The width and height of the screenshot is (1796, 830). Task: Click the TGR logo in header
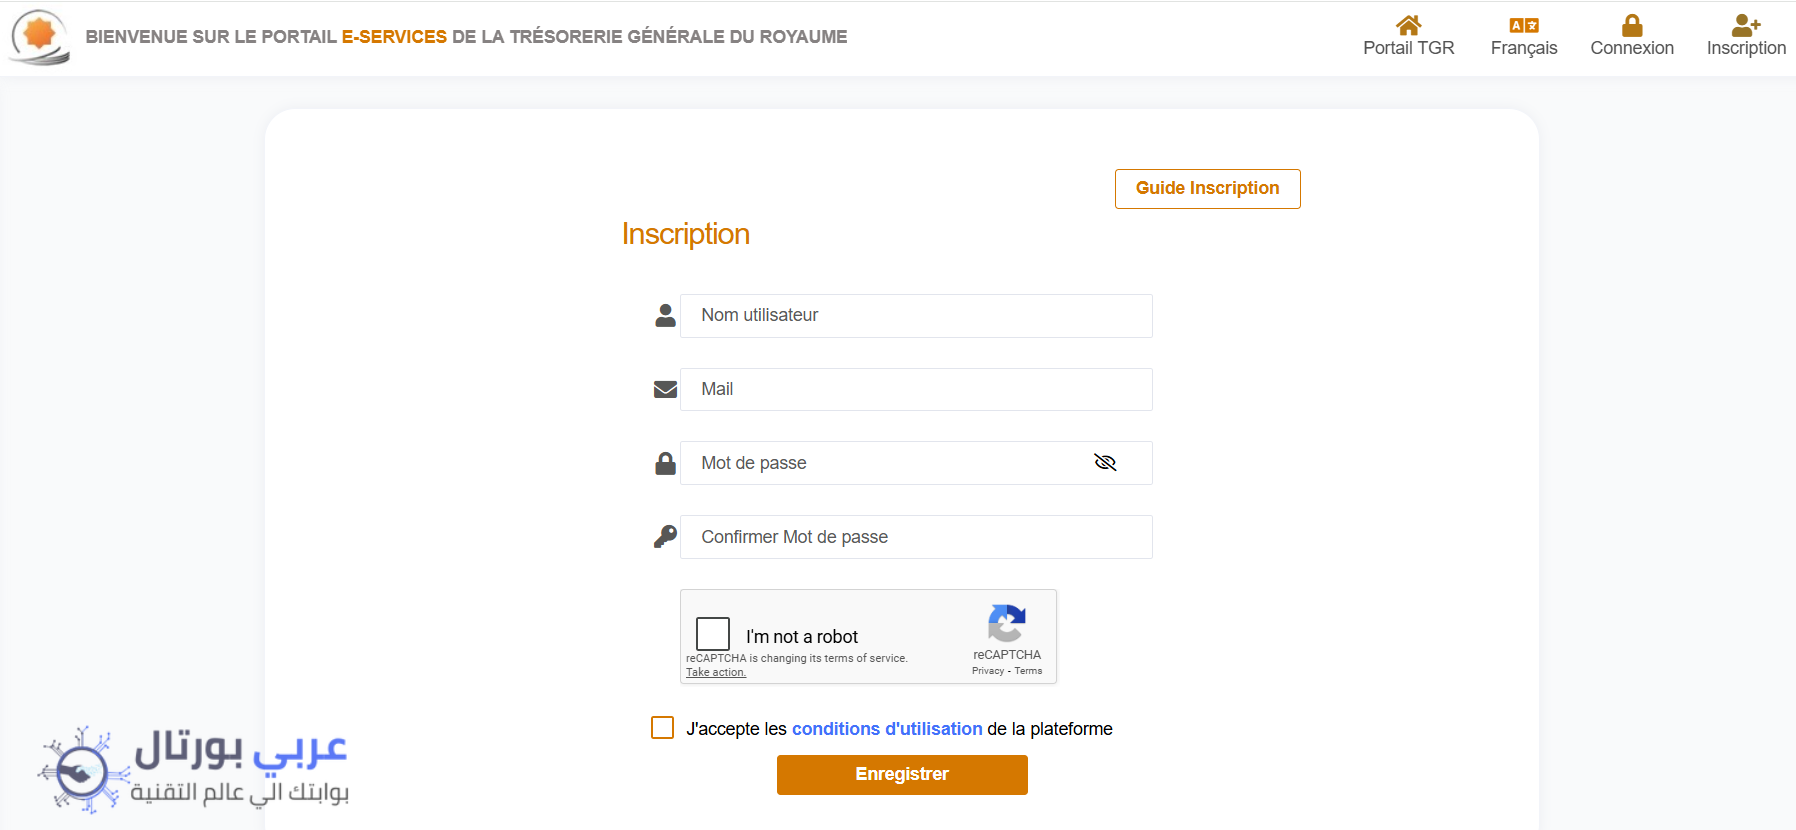[40, 37]
